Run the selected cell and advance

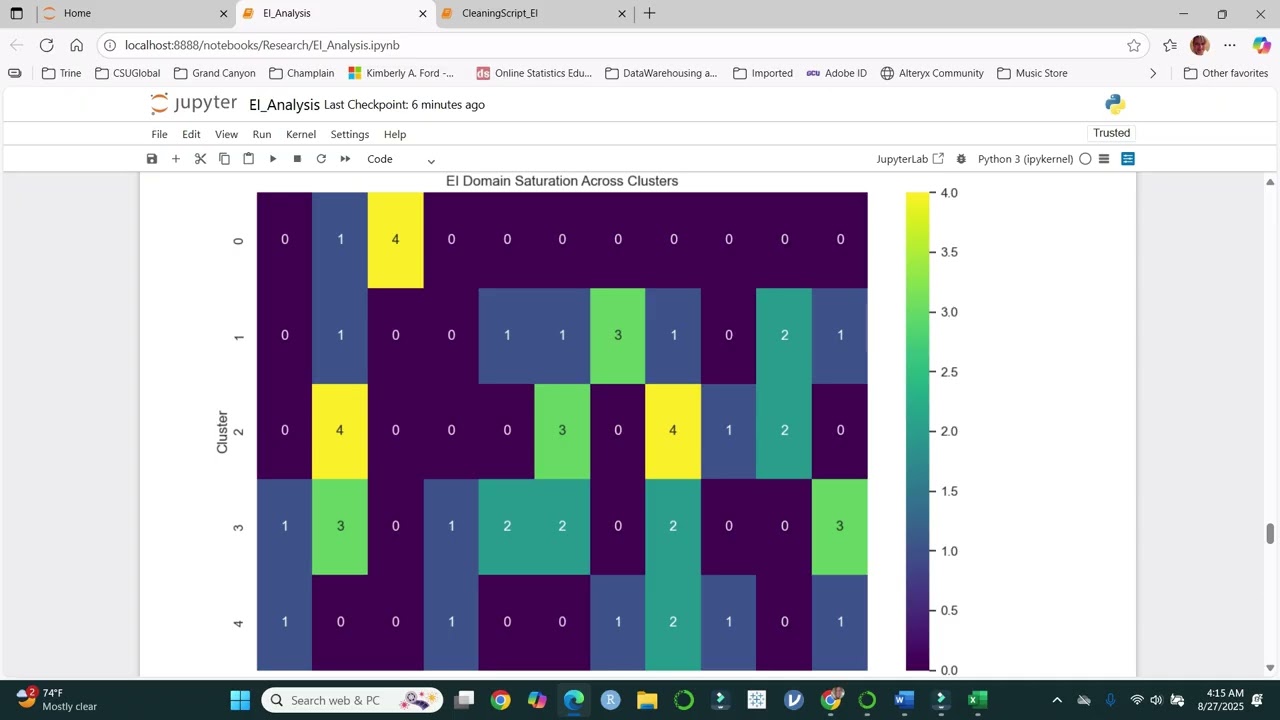pos(273,159)
